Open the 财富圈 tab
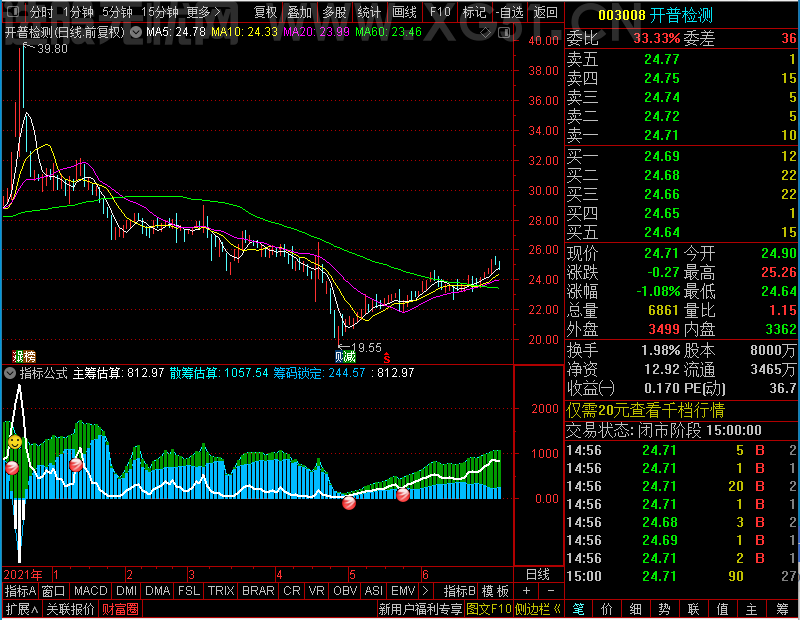The width and height of the screenshot is (800, 620). (120, 609)
